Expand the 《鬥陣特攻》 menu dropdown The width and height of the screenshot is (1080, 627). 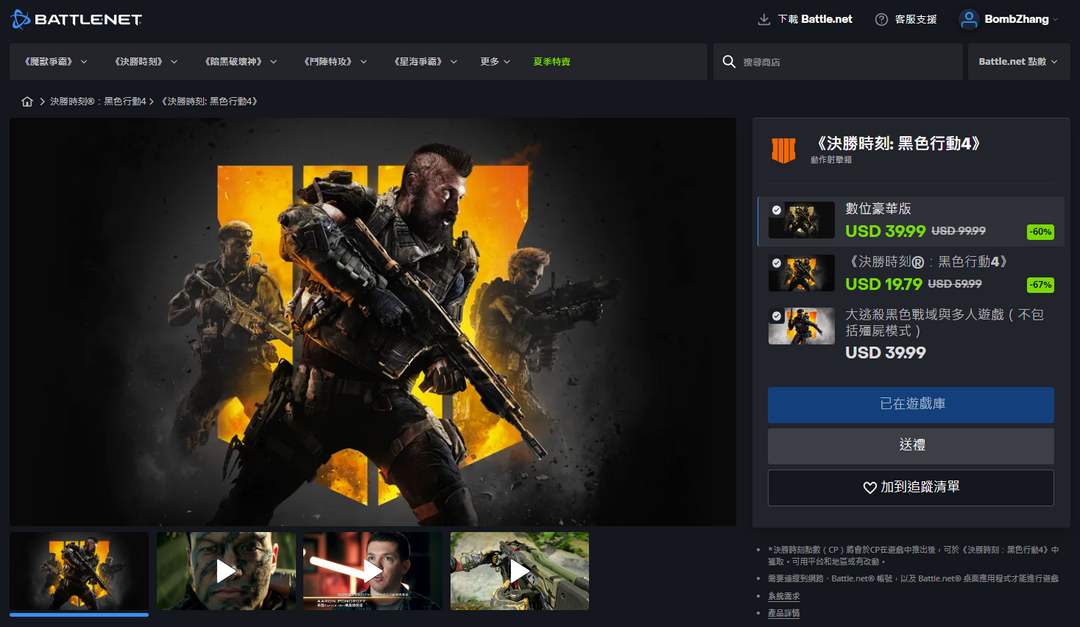click(335, 62)
